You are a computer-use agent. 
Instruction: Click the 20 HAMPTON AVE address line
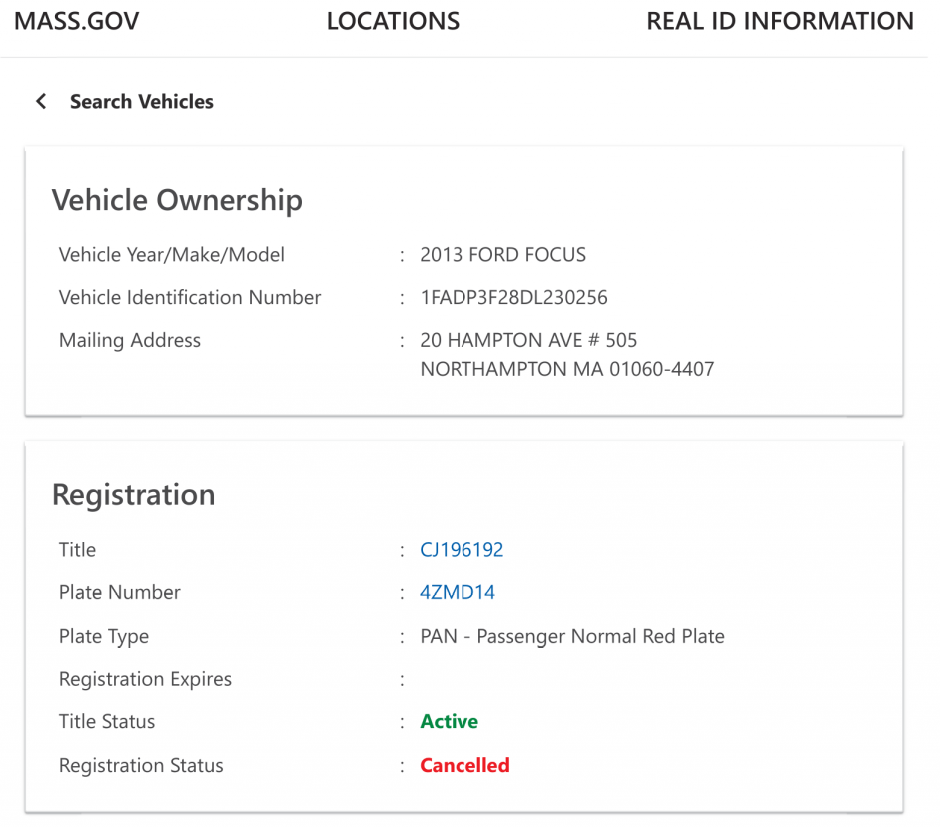[528, 341]
